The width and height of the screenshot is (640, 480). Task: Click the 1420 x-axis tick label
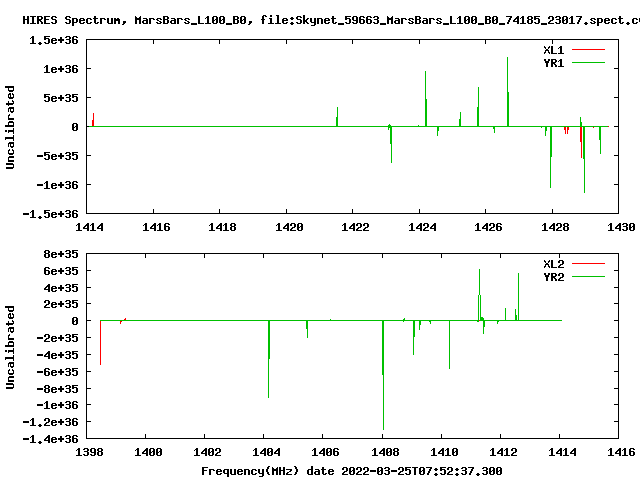point(289,227)
